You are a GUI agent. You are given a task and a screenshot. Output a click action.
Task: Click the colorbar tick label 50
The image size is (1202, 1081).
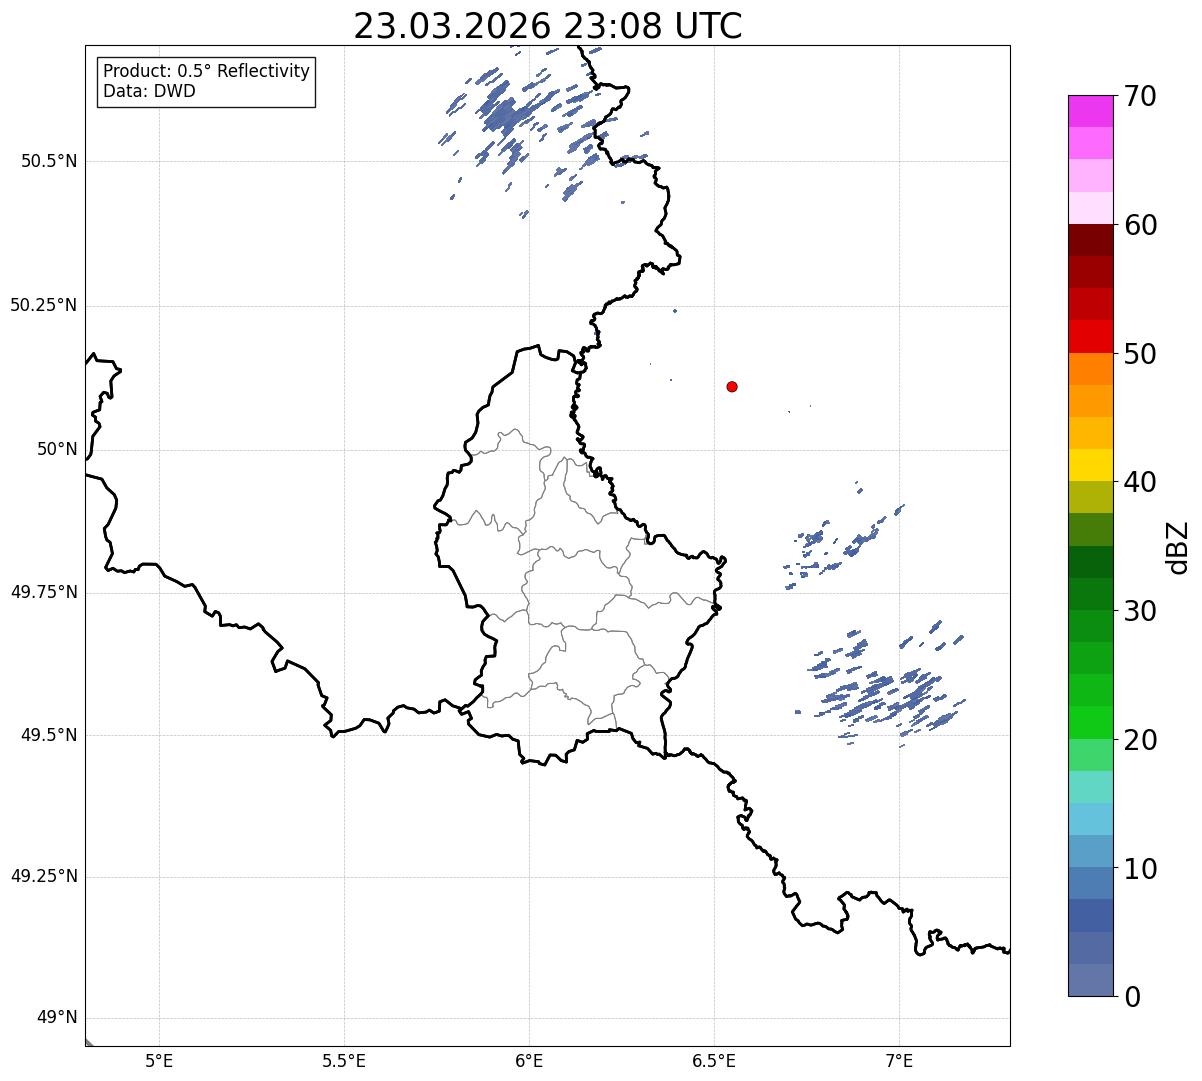[x=1140, y=354]
